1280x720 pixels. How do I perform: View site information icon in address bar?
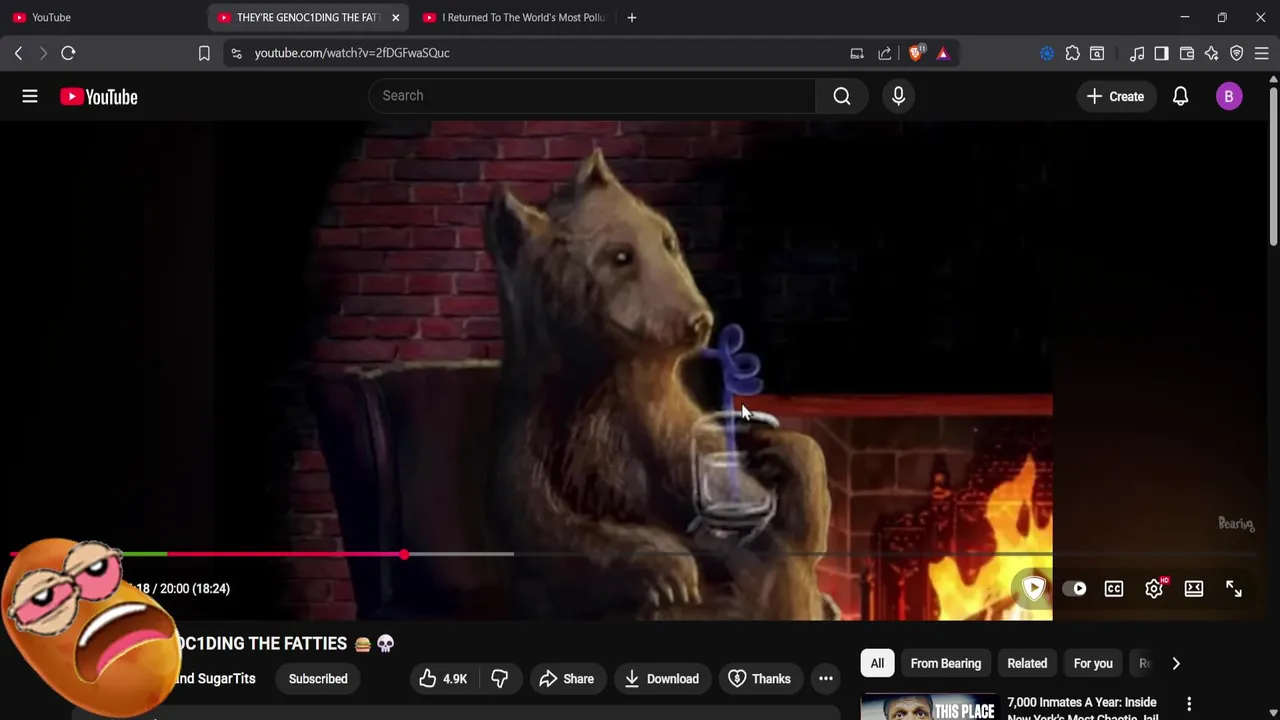[x=236, y=53]
